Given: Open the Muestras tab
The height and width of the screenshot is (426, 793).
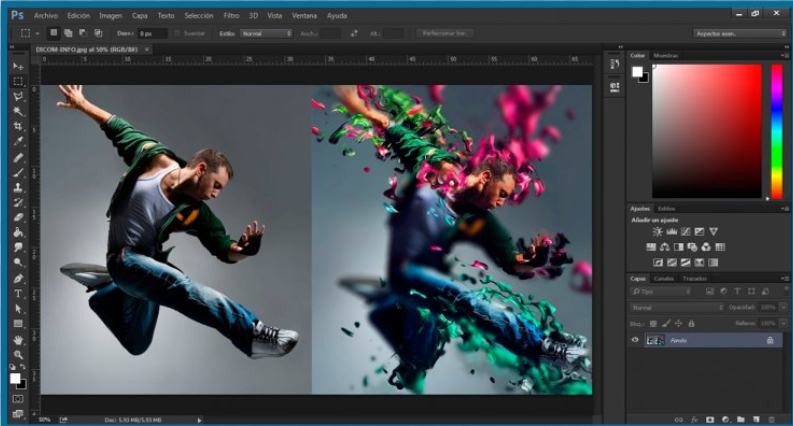Looking at the screenshot, I should point(665,55).
